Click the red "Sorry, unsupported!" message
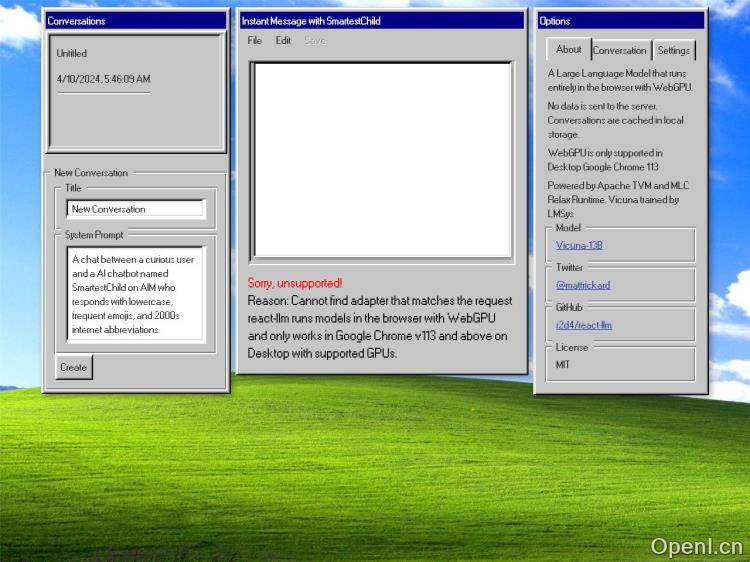The image size is (750, 562). tap(295, 283)
